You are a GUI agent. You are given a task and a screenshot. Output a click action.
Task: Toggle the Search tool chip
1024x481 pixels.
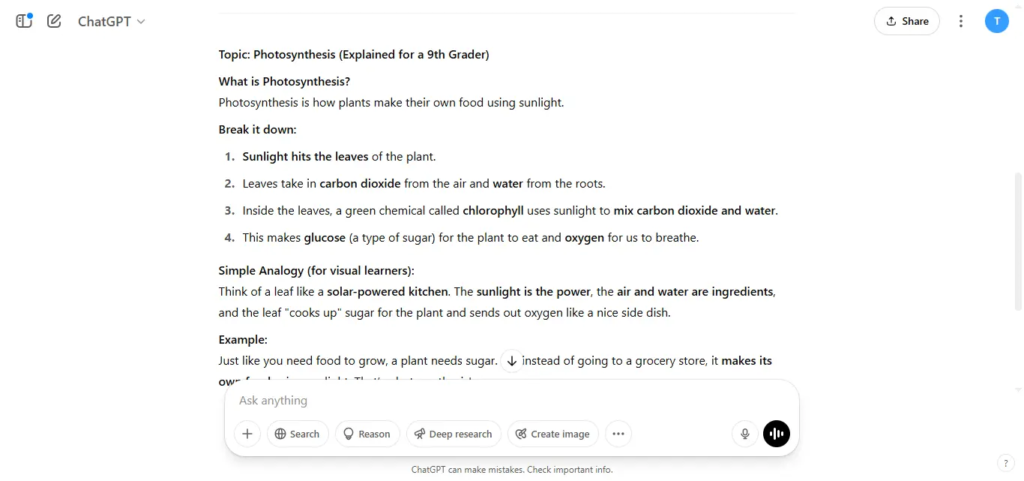tap(297, 434)
